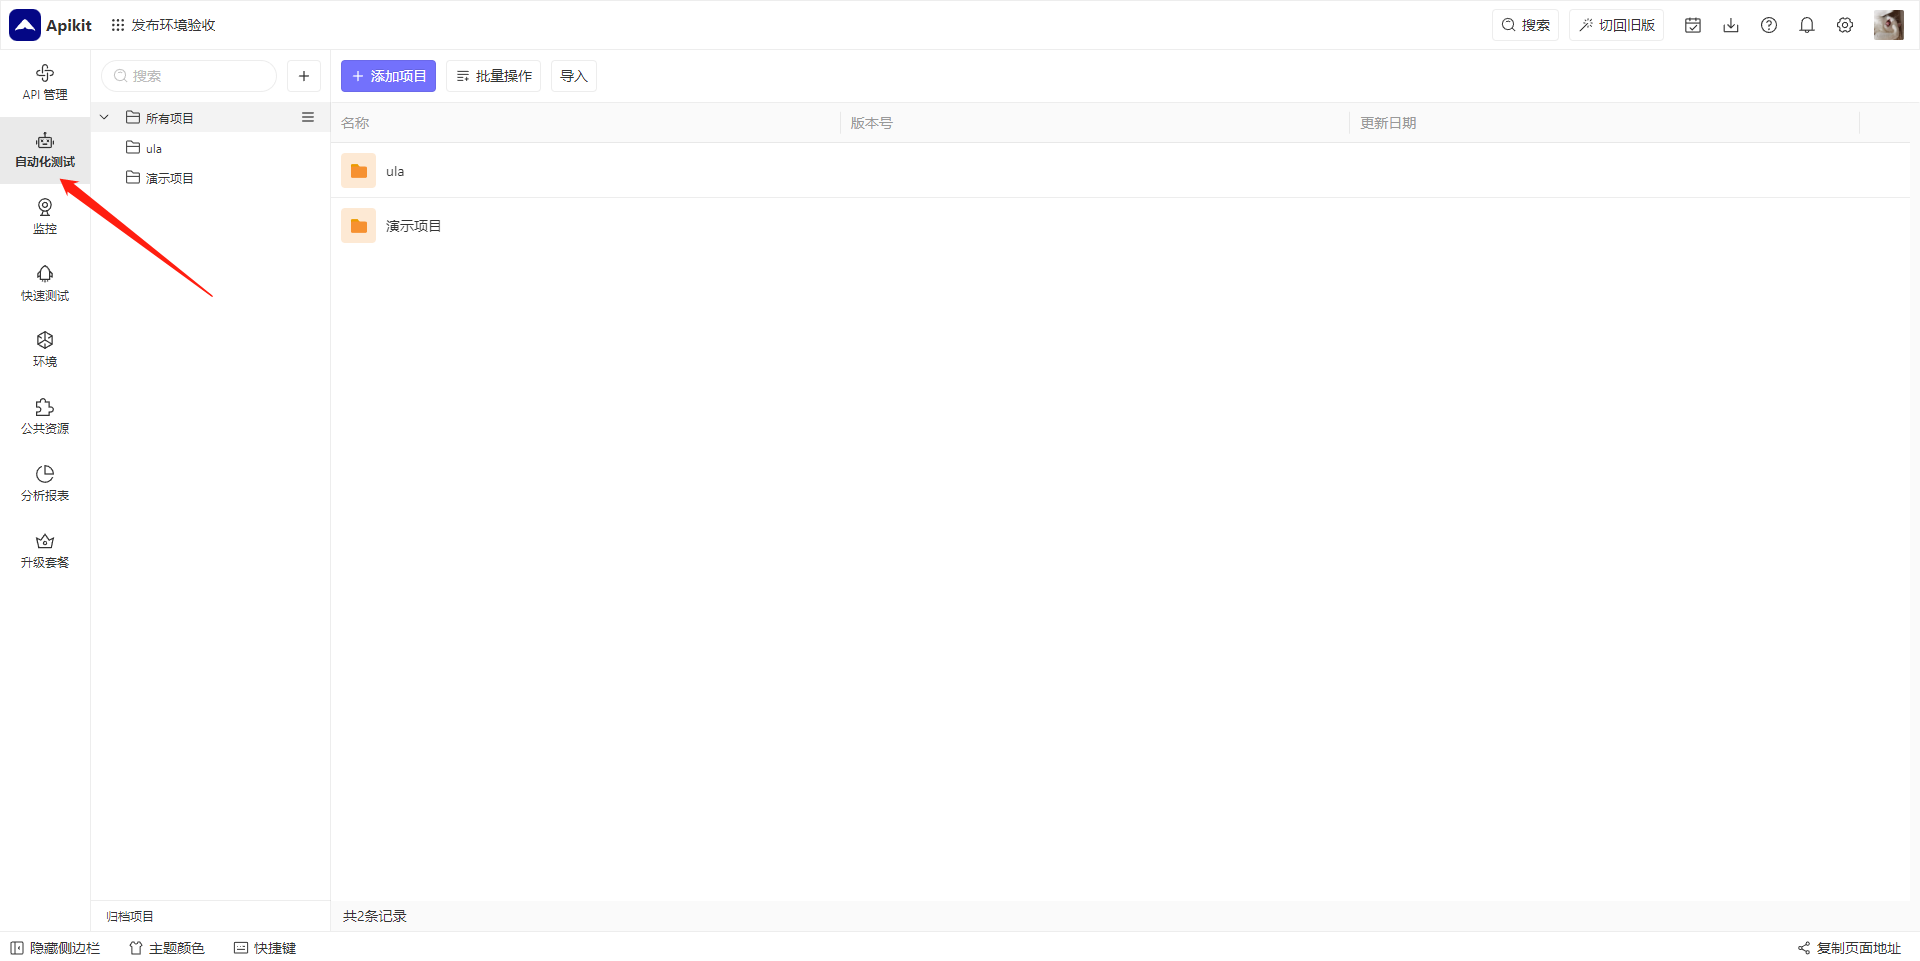Click 复制页面地址 to copy page URL
This screenshot has width=1920, height=961.
click(x=1850, y=948)
